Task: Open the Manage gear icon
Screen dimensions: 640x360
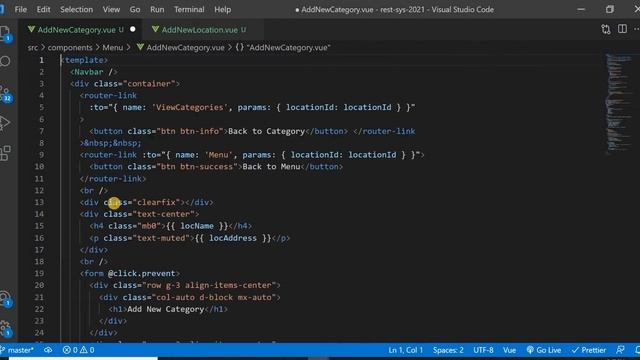Action: coord(5,328)
